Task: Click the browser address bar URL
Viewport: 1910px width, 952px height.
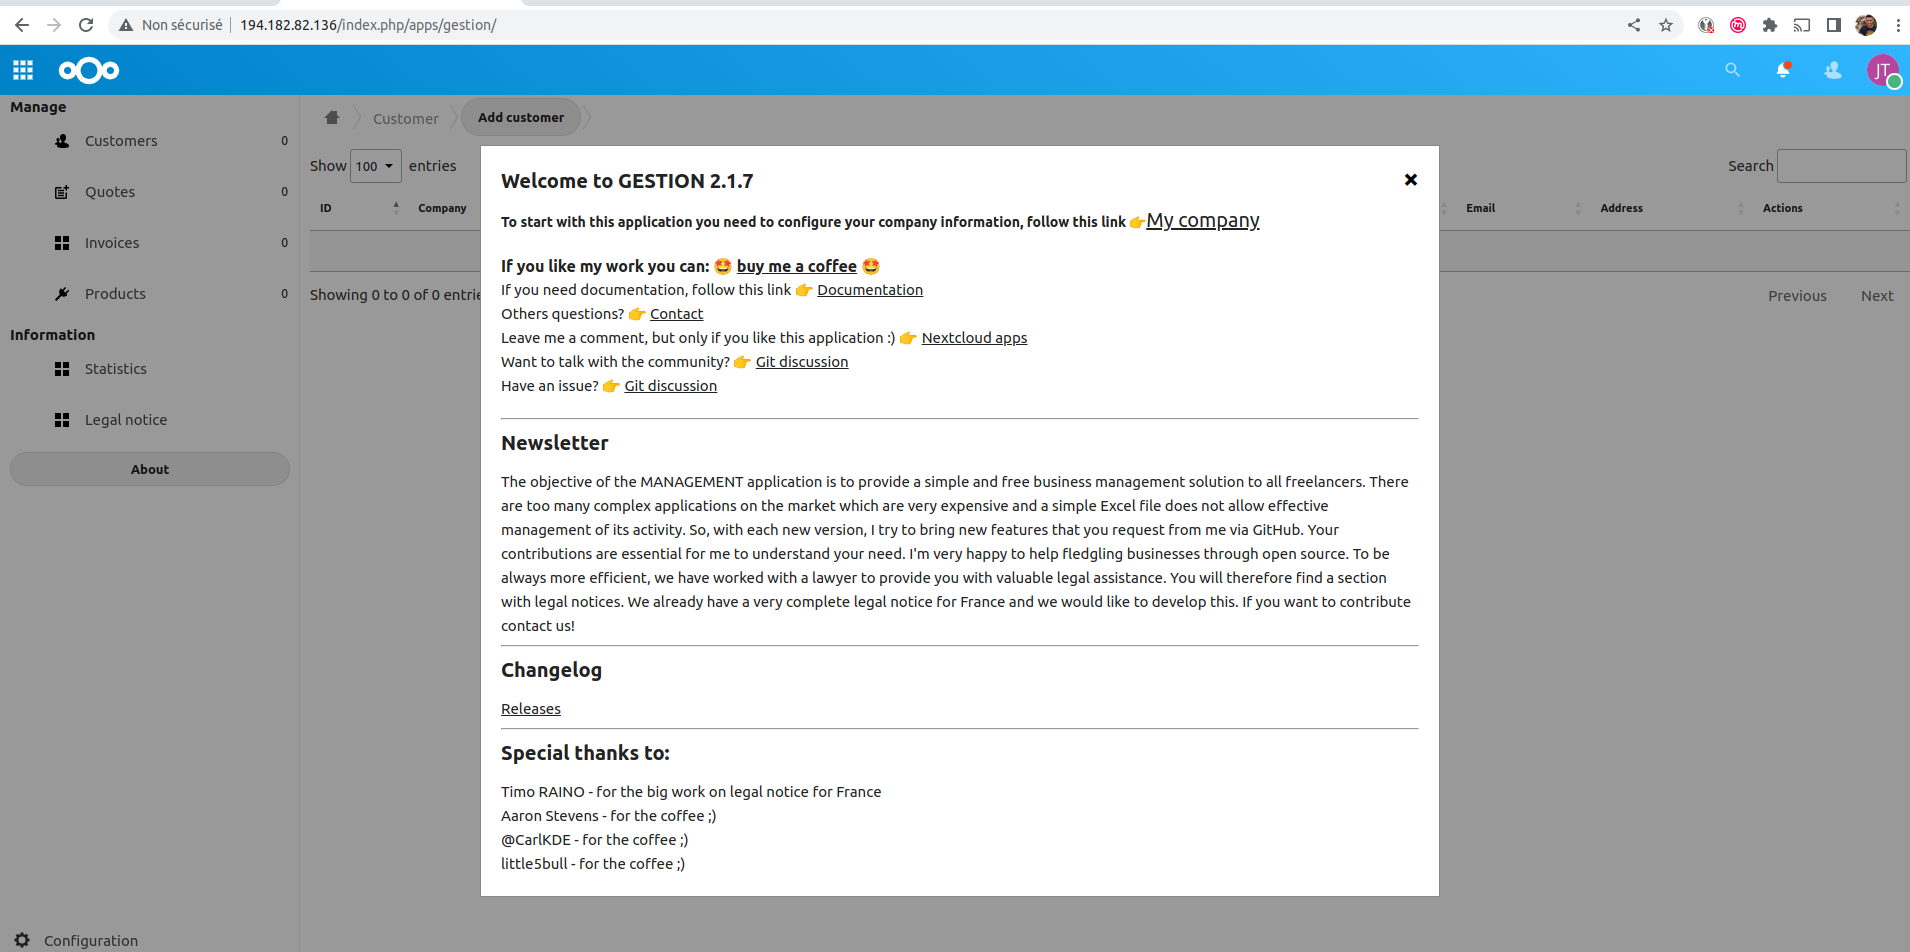Action: [368, 25]
